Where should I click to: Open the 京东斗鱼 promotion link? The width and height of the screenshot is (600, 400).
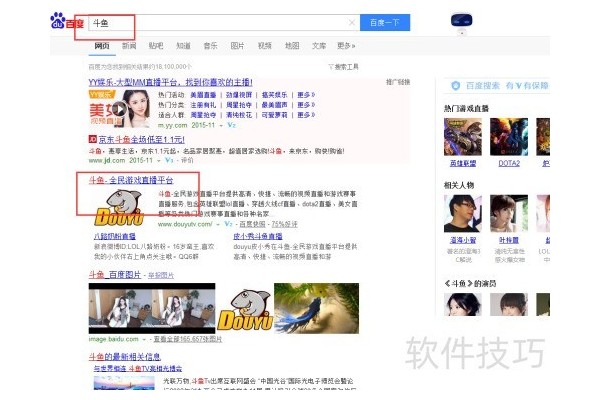click(x=142, y=140)
